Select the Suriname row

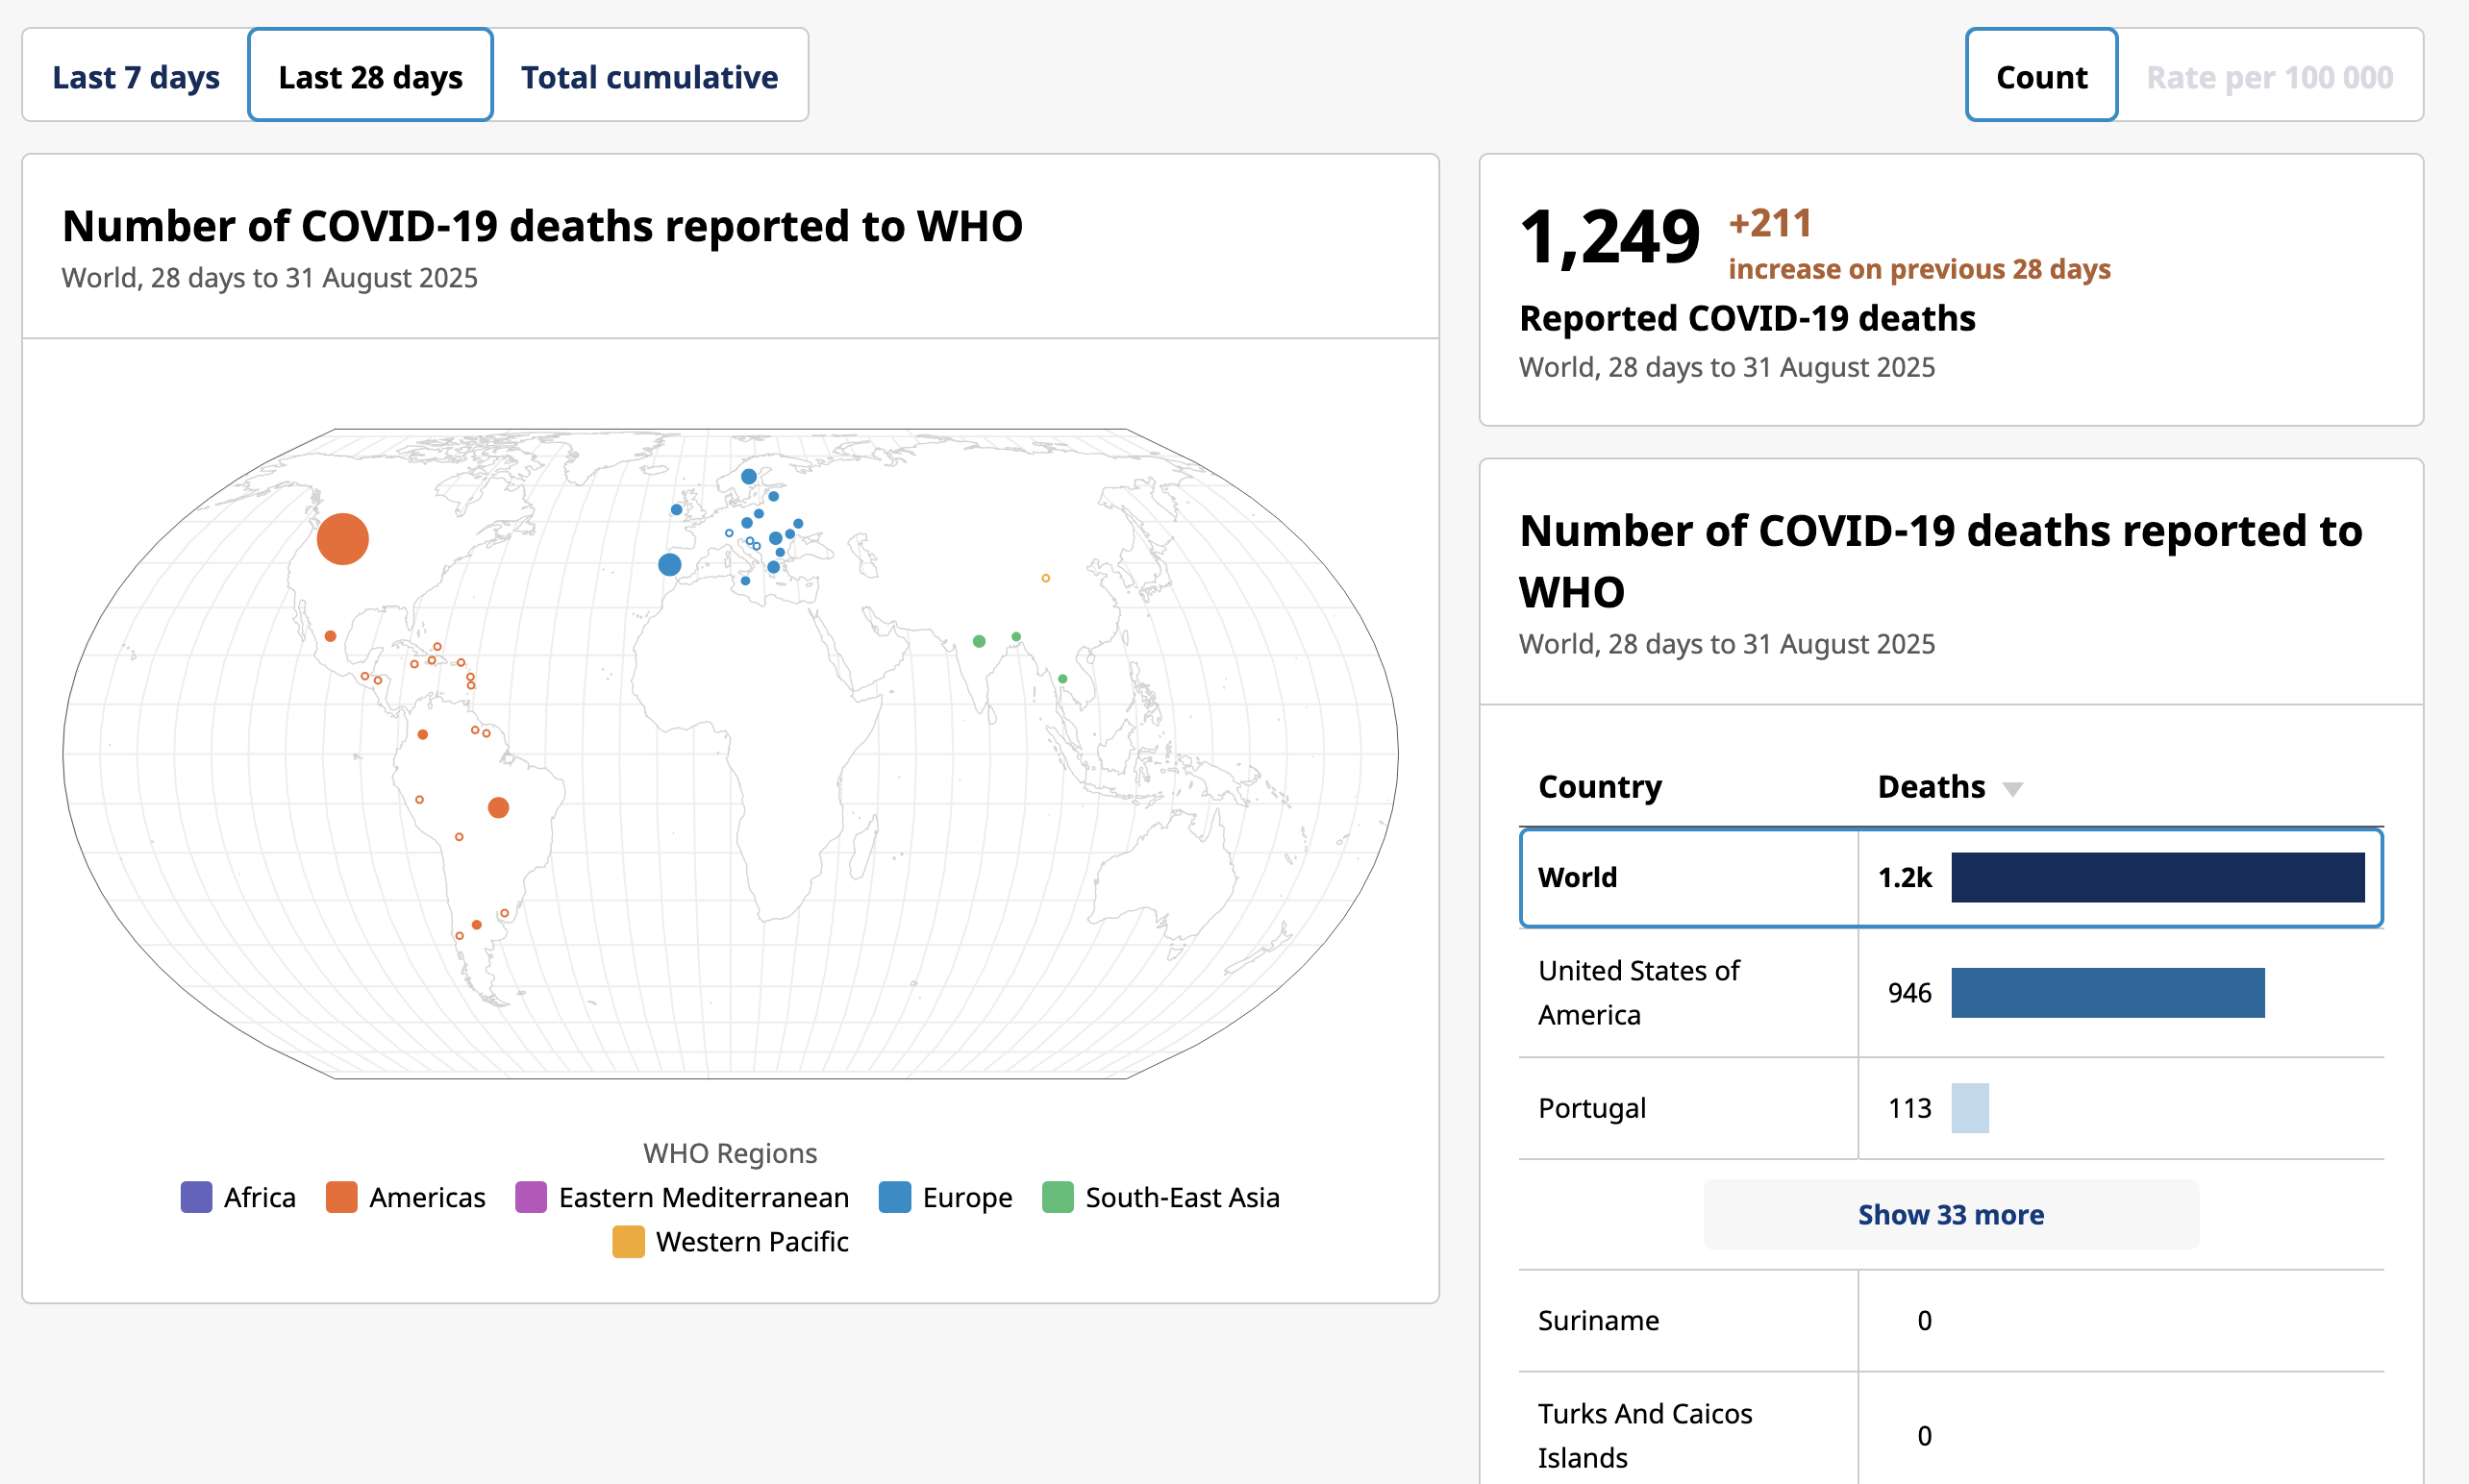(x=1950, y=1320)
